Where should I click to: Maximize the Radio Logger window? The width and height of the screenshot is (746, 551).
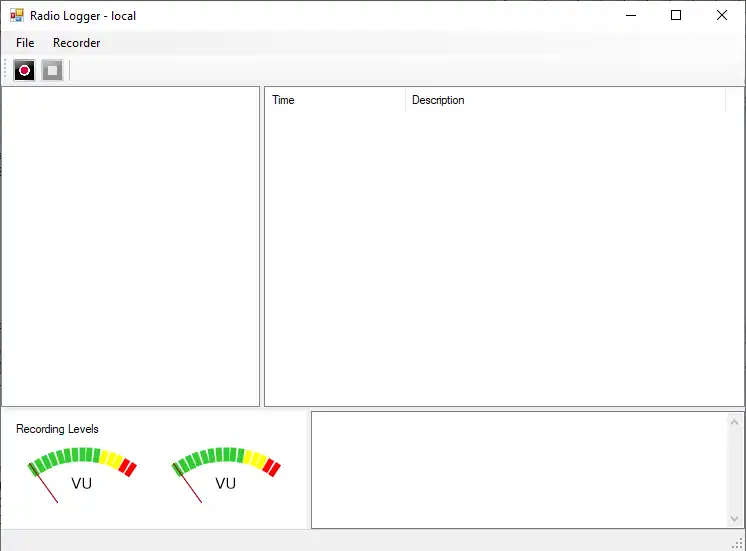coord(676,15)
